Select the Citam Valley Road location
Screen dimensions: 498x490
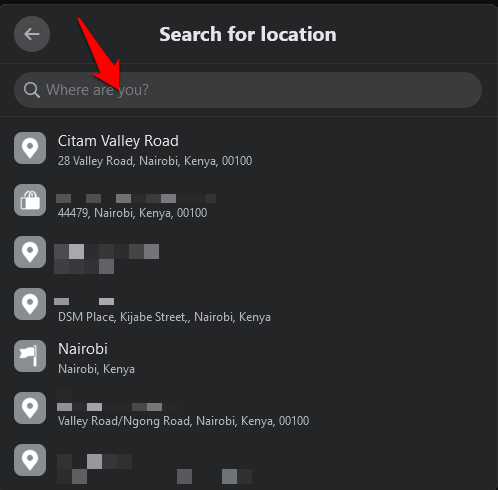click(249, 148)
